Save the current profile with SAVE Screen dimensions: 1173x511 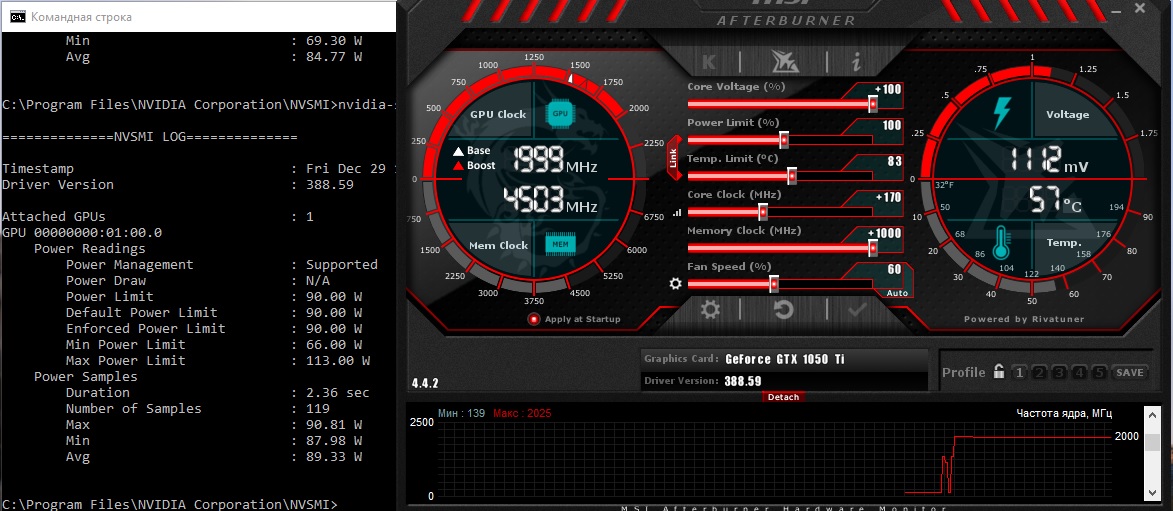click(1130, 372)
